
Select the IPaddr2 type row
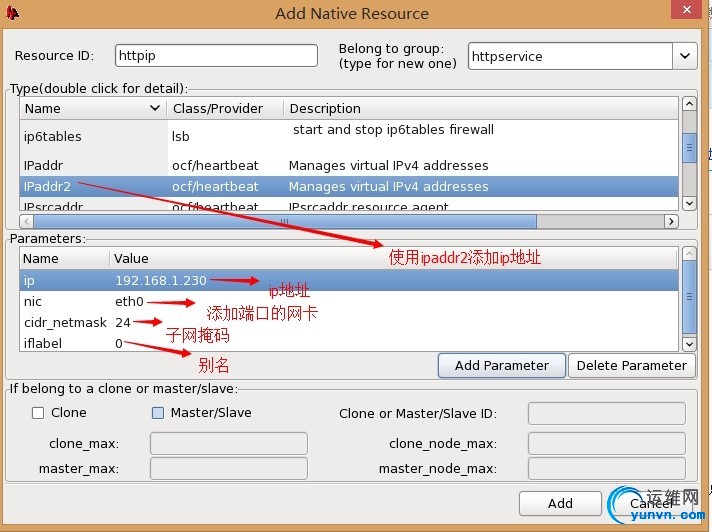point(349,187)
